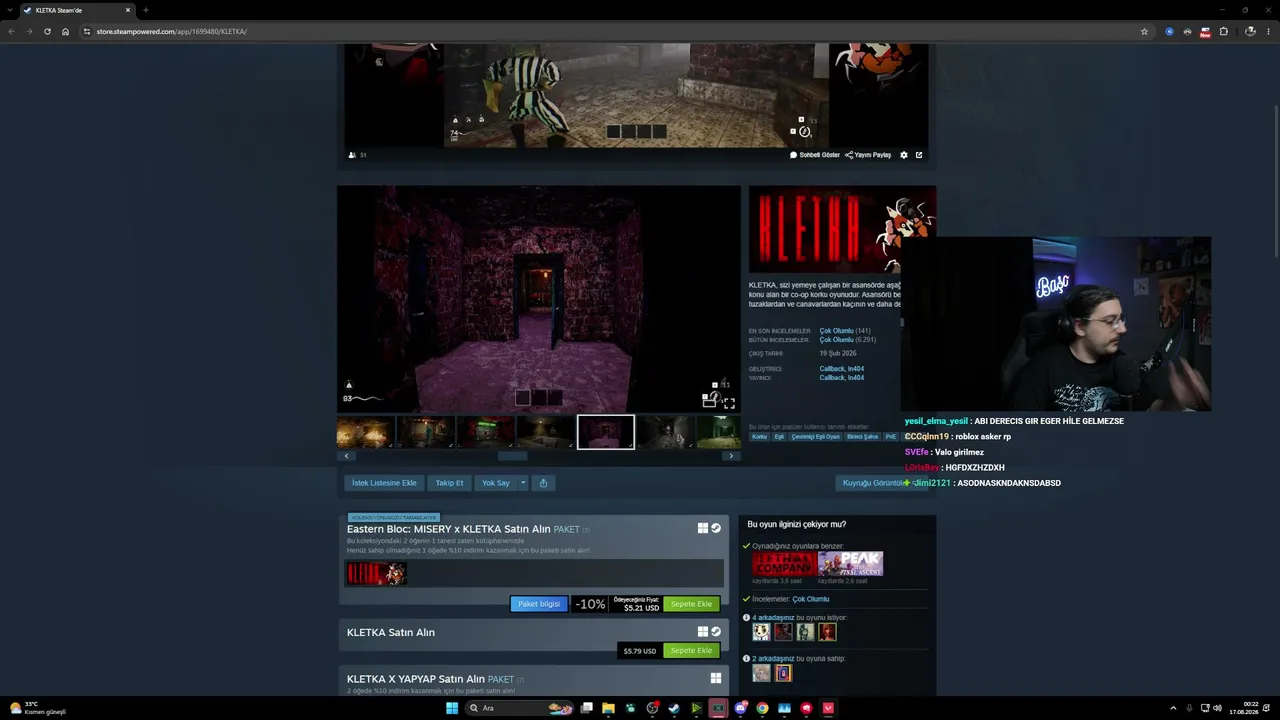Open the 2 arkadaşınız link
1280x720 pixels.
point(773,659)
